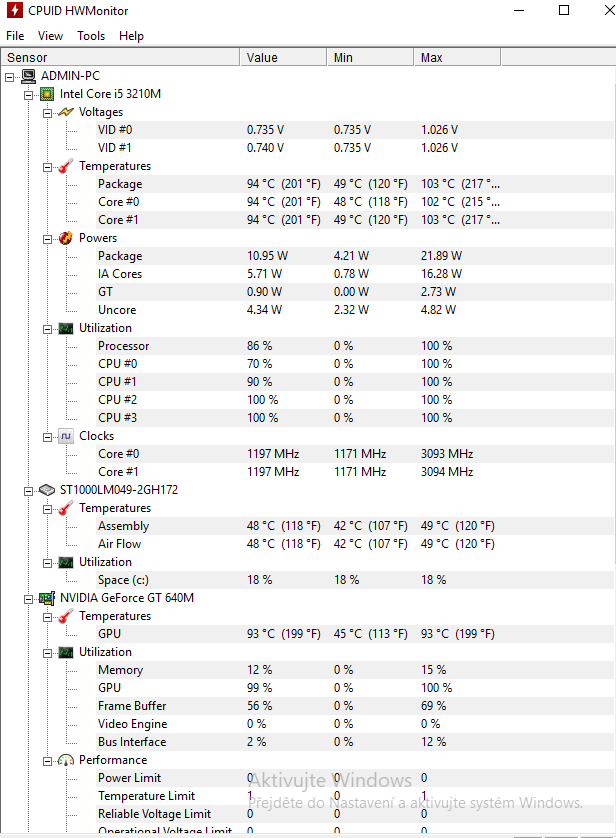Collapse the ADMIN-PC tree node
Image resolution: width=616 pixels, height=838 pixels.
(x=10, y=76)
